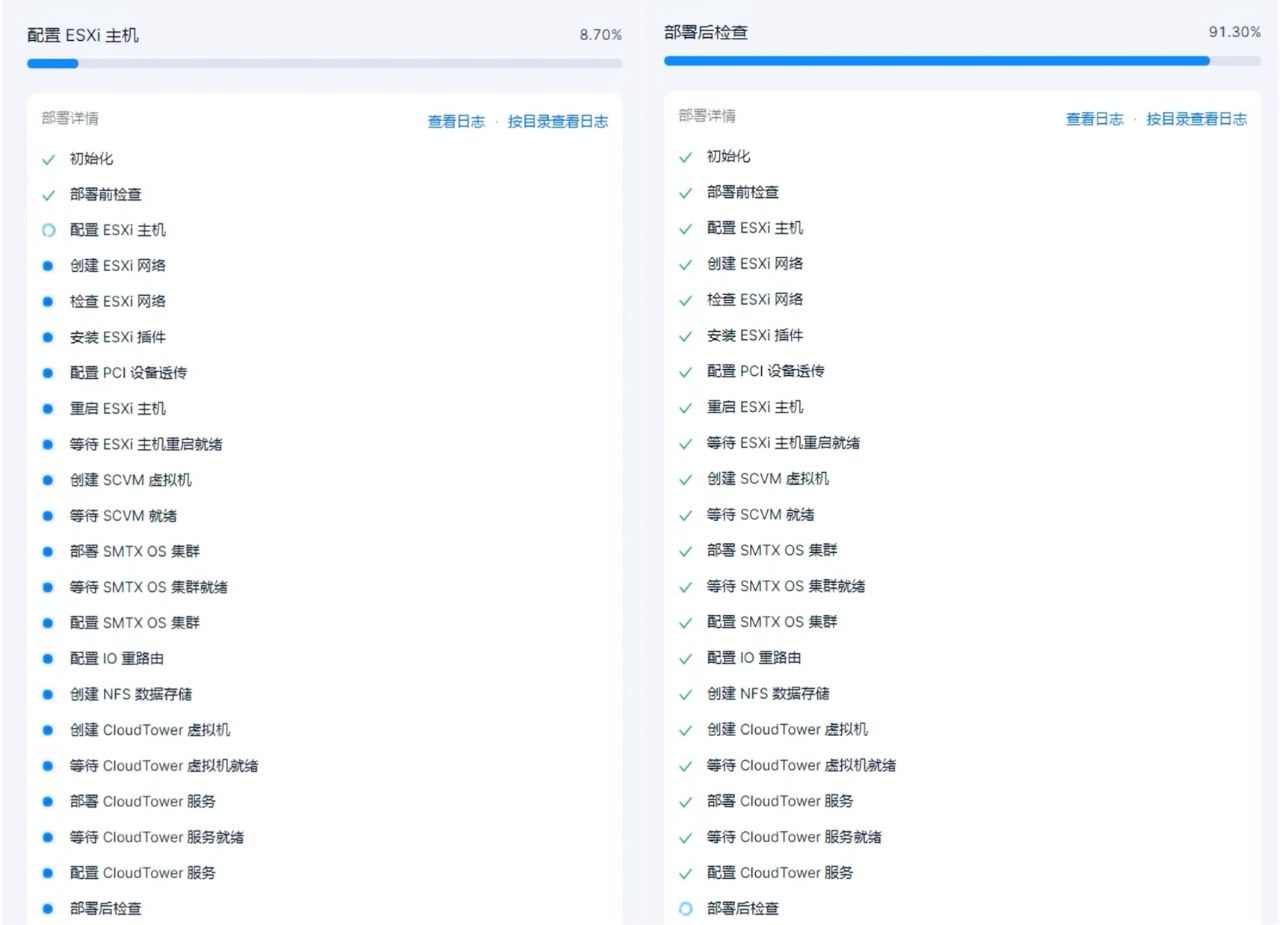Click the blue dot beside 配置 PCI 设备透传
The image size is (1280, 925).
[x=48, y=373]
